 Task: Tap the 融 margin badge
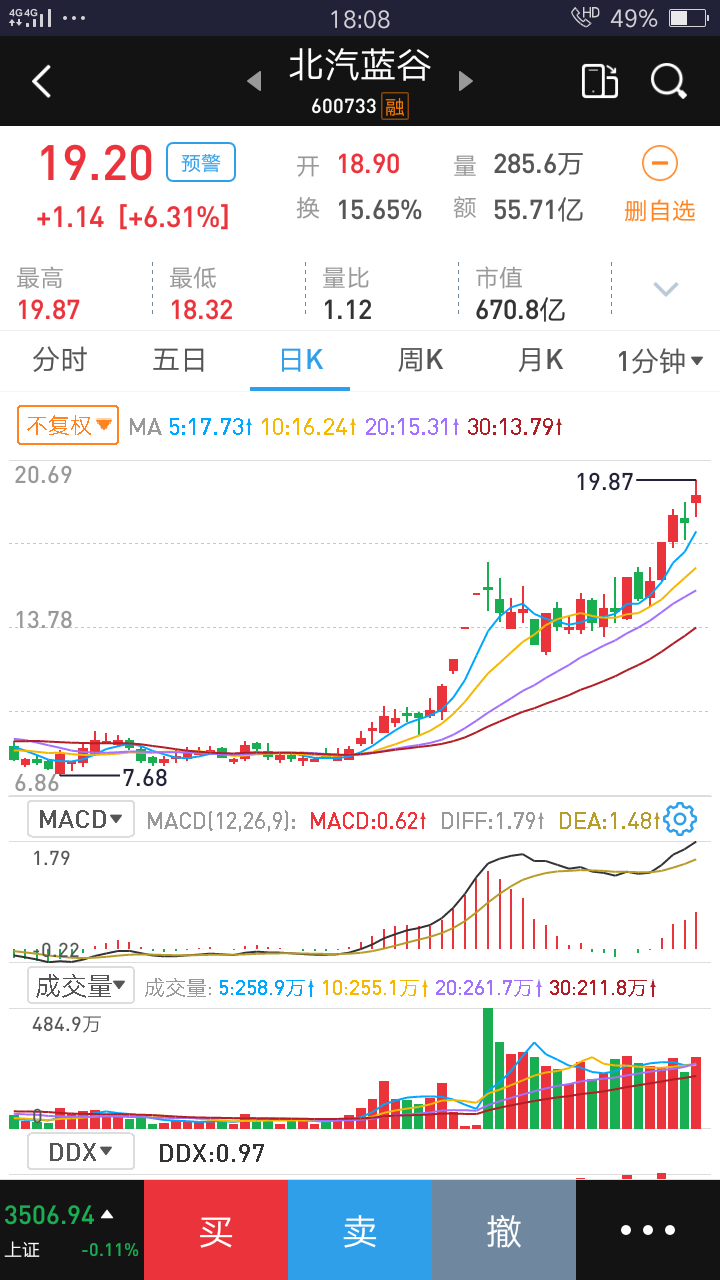coord(394,106)
